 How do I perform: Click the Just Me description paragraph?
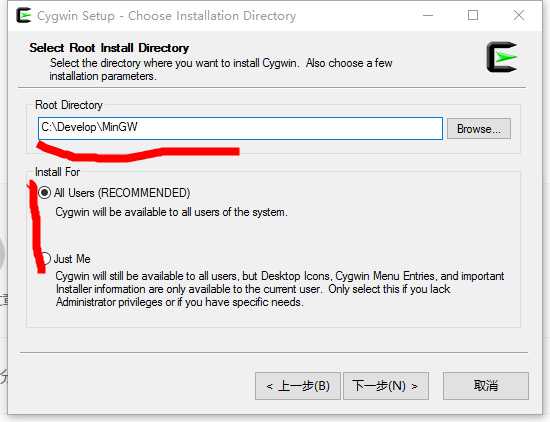click(280, 289)
